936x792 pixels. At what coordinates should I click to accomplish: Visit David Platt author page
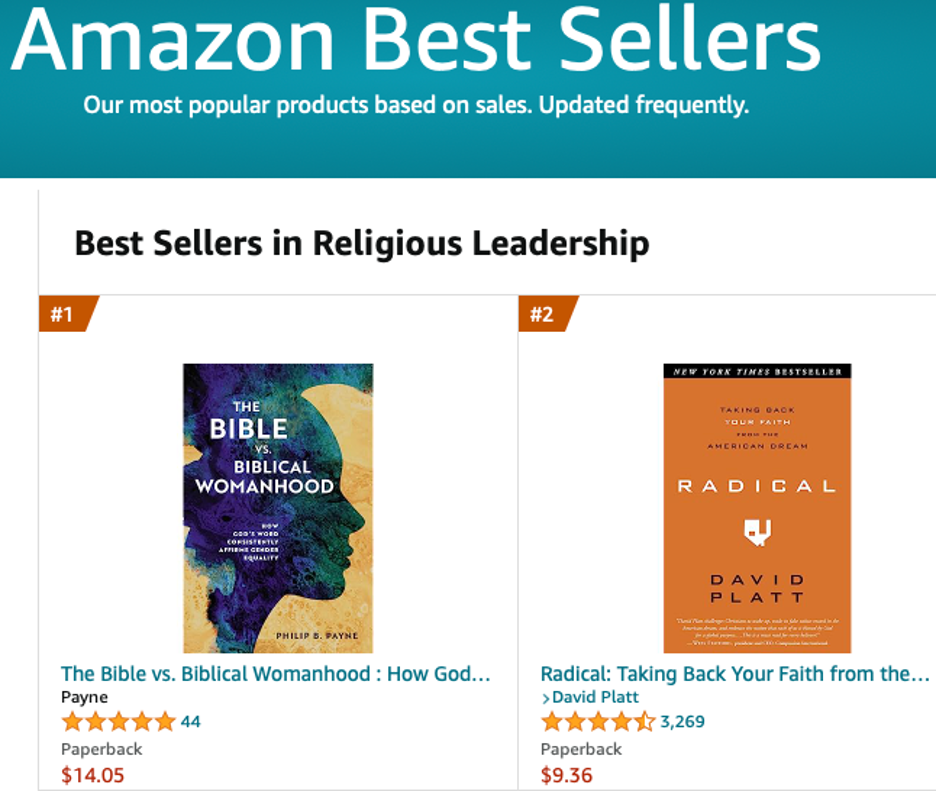[x=595, y=697]
